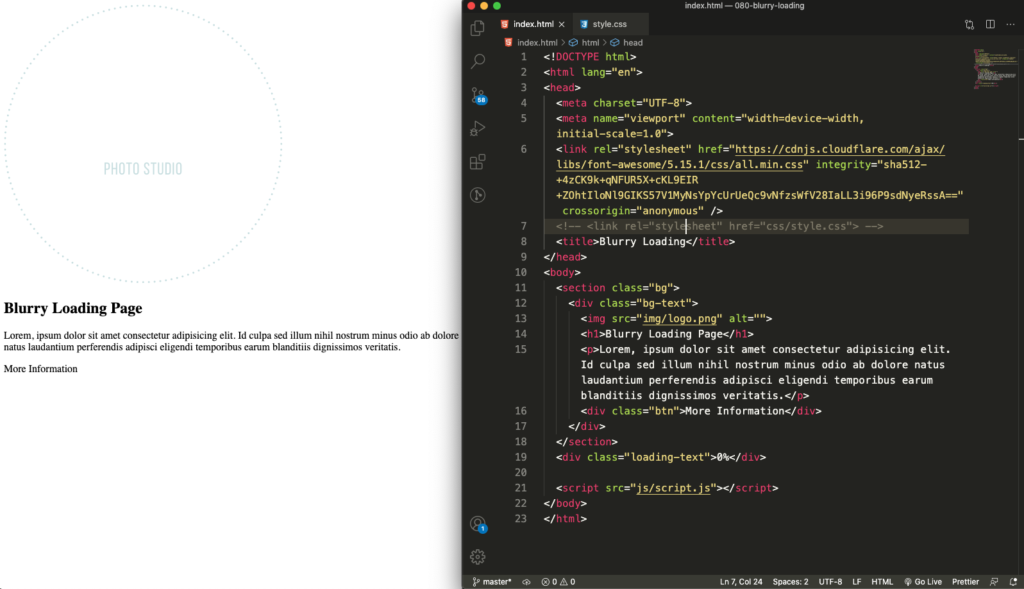Open the Git graph icon in activity bar
The width and height of the screenshot is (1024, 589).
click(477, 195)
